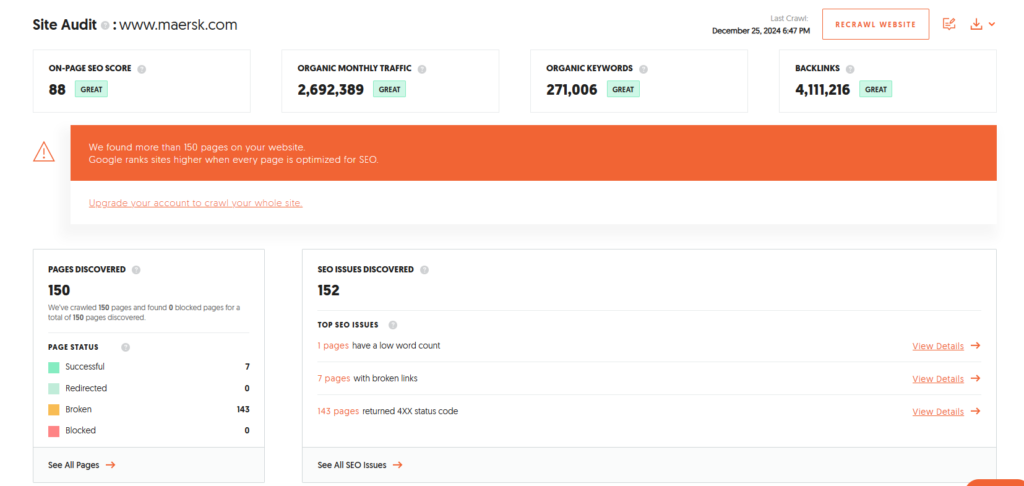Click info icon next to Backlinks
The width and height of the screenshot is (1024, 486).
[x=849, y=69]
